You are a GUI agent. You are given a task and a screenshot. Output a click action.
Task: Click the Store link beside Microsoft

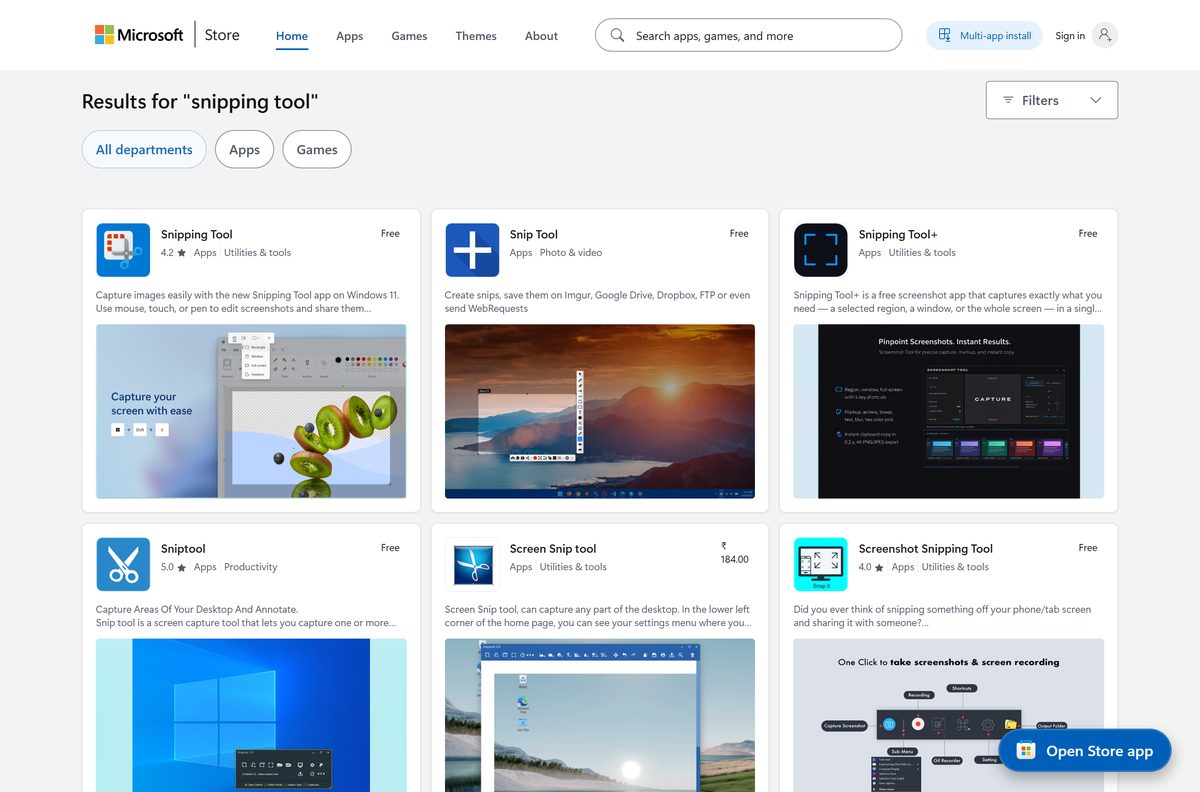point(222,35)
